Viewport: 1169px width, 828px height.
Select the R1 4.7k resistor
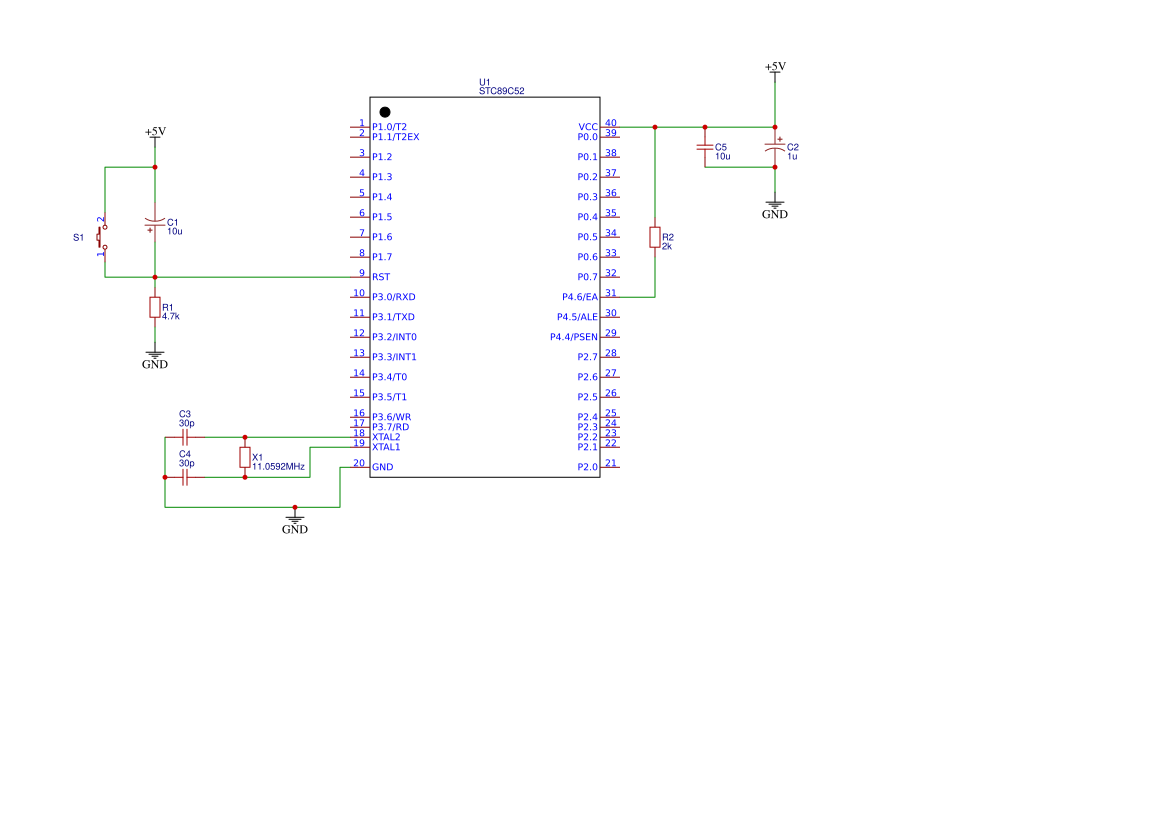pyautogui.click(x=154, y=307)
